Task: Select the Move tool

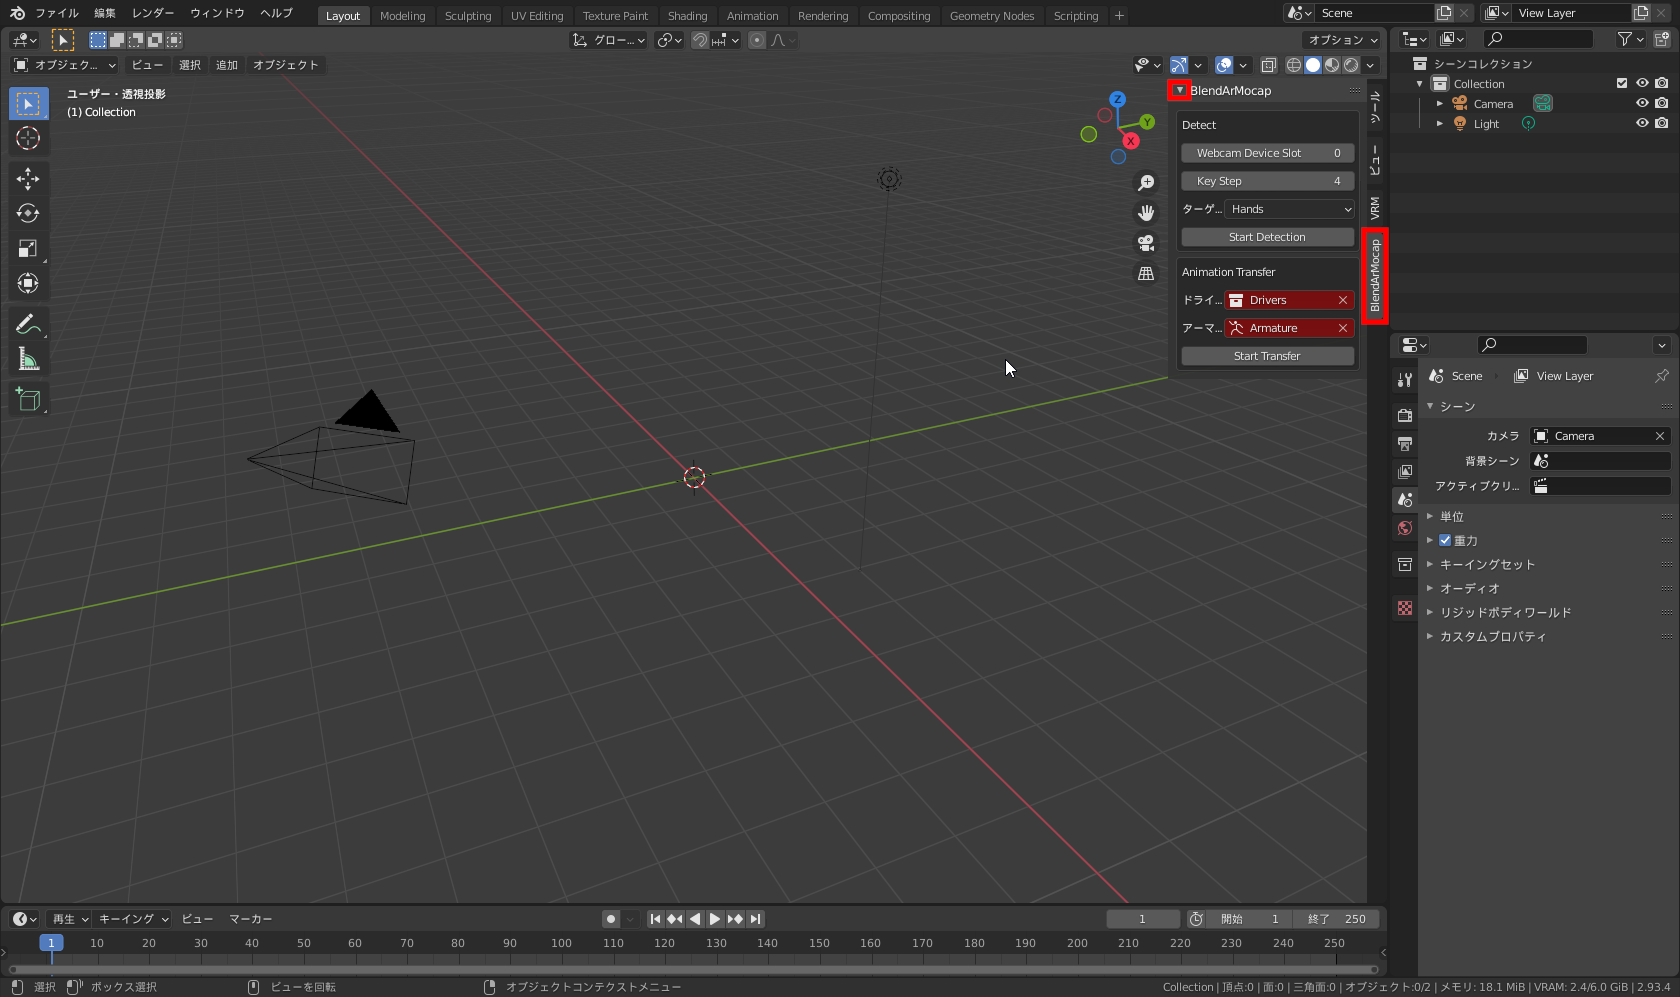Action: pos(28,179)
